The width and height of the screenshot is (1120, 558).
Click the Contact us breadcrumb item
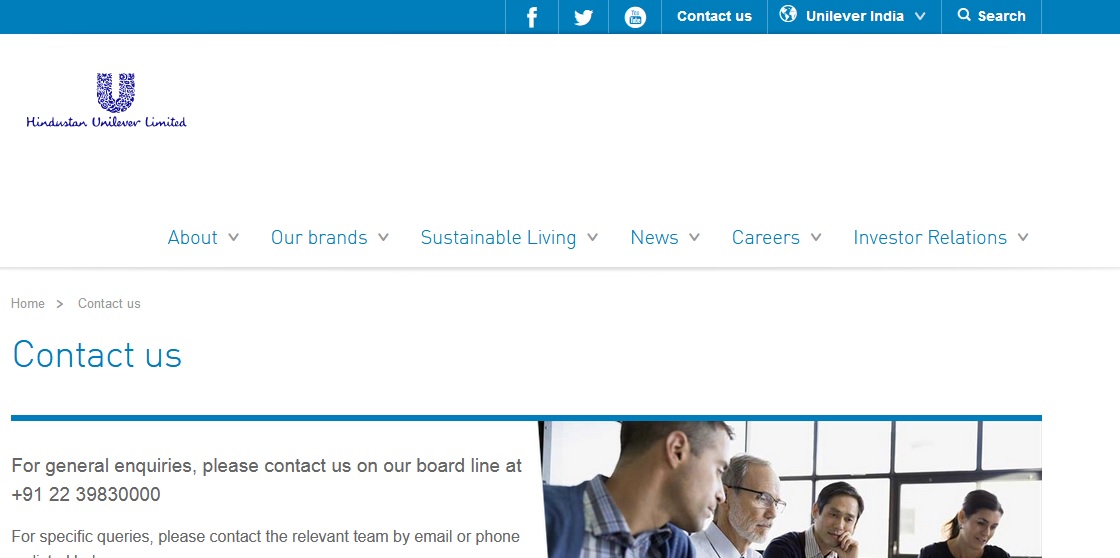(x=109, y=304)
